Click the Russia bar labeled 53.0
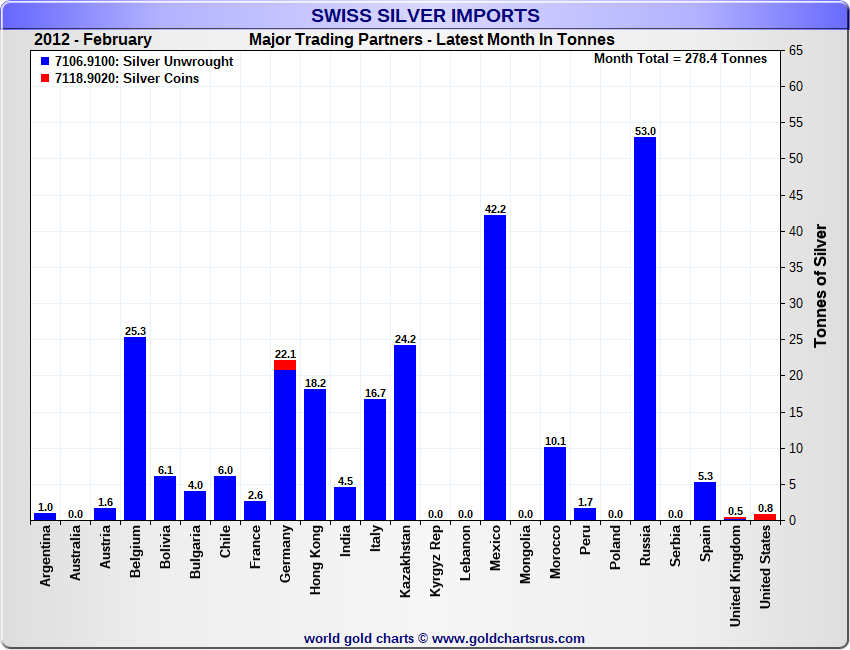The width and height of the screenshot is (850, 650). point(645,330)
